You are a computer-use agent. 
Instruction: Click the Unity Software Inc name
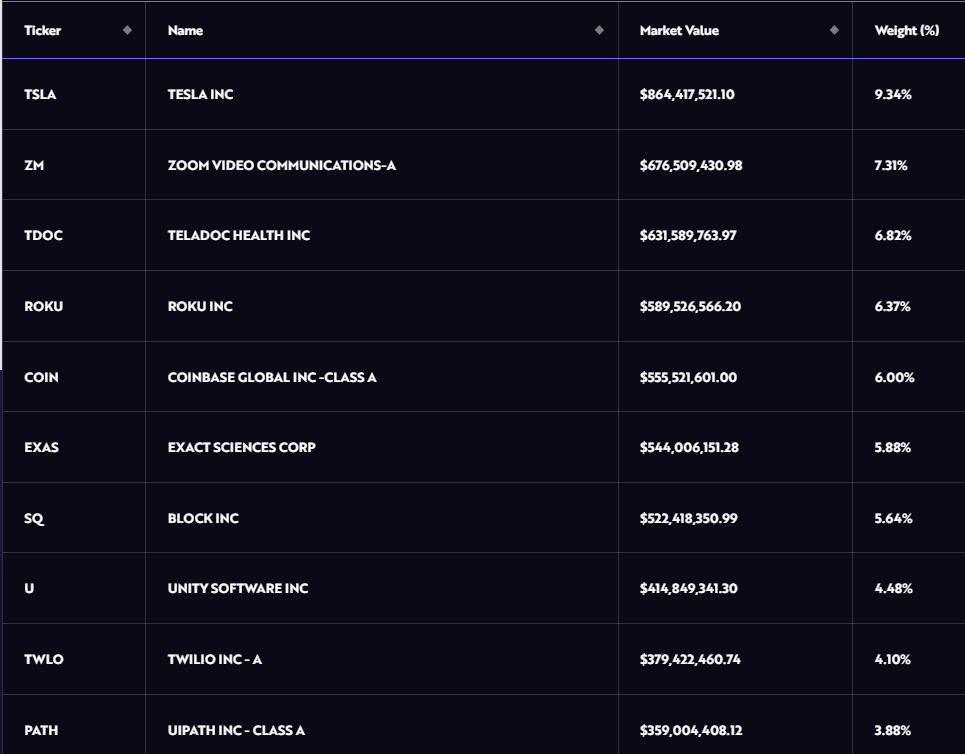tap(238, 588)
